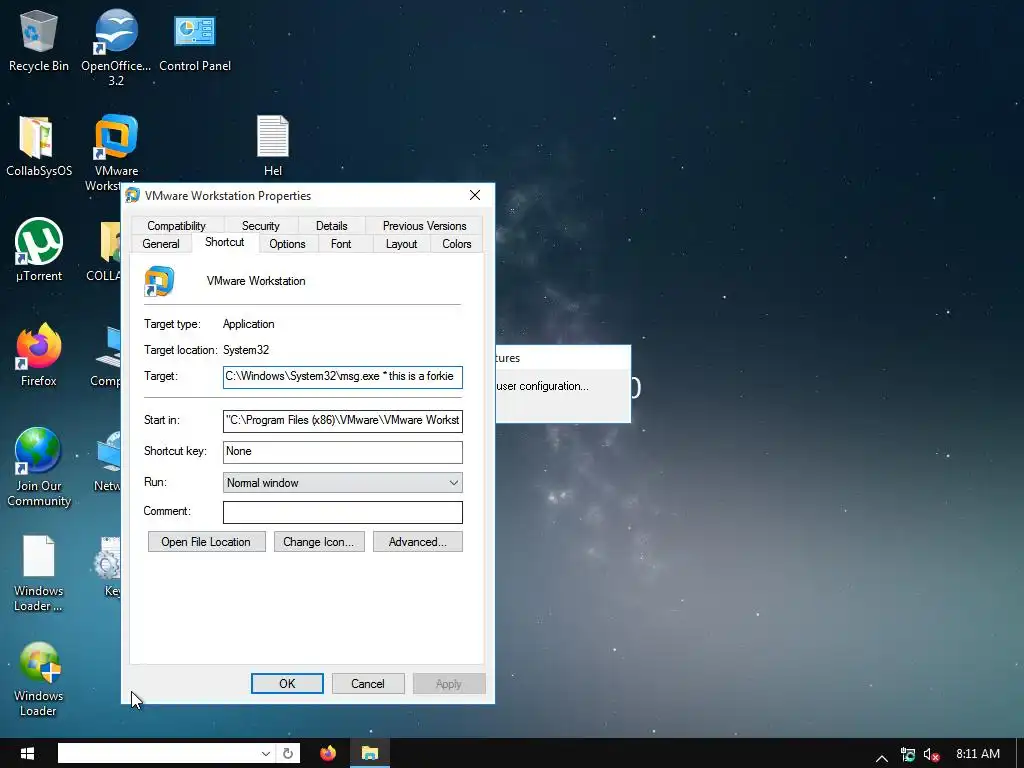Screen dimensions: 1024x768
Task: Click the Show Desktop strip at taskbar end
Action: click(x=1019, y=753)
